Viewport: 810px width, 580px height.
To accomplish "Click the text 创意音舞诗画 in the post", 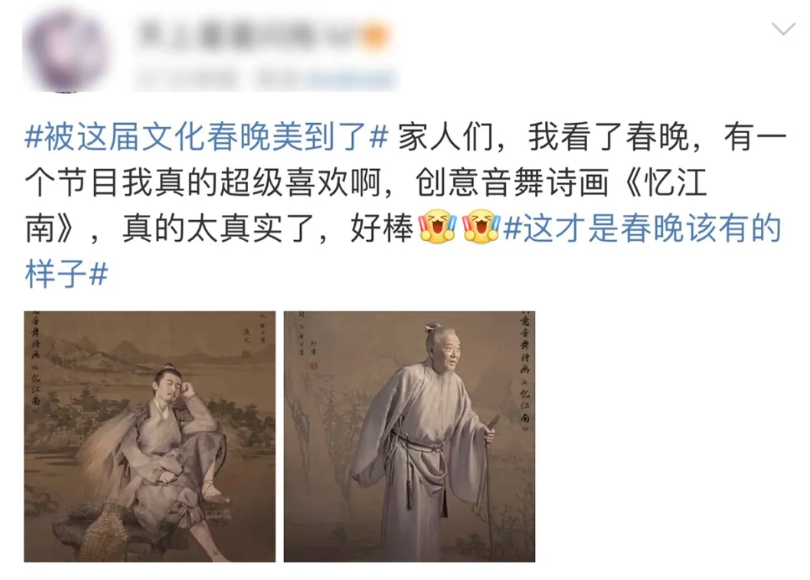I will point(511,183).
